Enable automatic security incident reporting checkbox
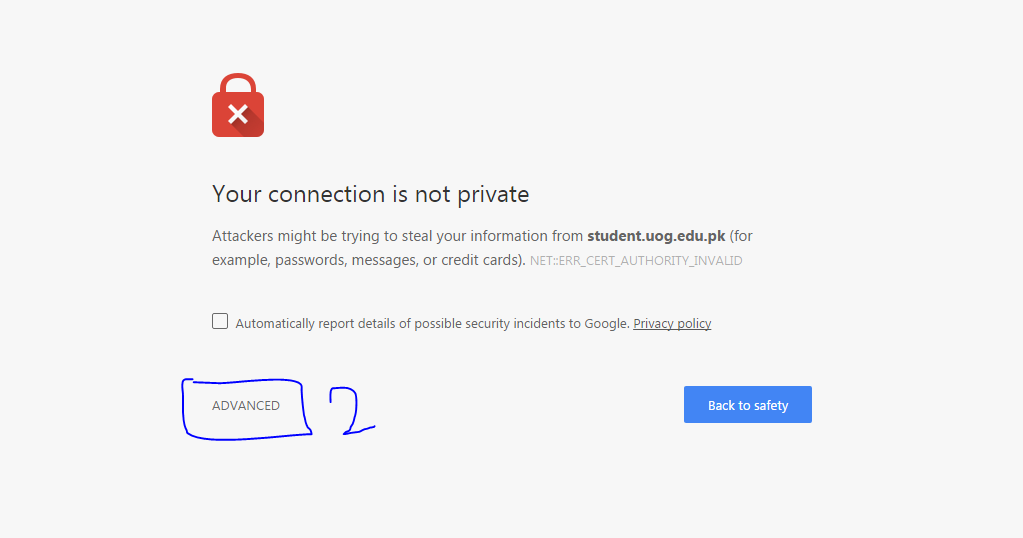The height and width of the screenshot is (538, 1023). click(220, 322)
